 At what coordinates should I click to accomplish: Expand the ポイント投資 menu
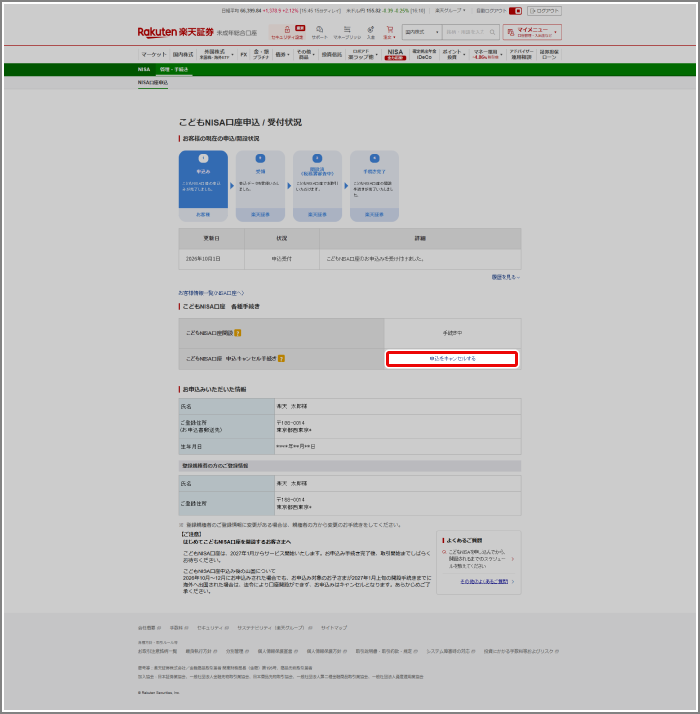tap(453, 54)
